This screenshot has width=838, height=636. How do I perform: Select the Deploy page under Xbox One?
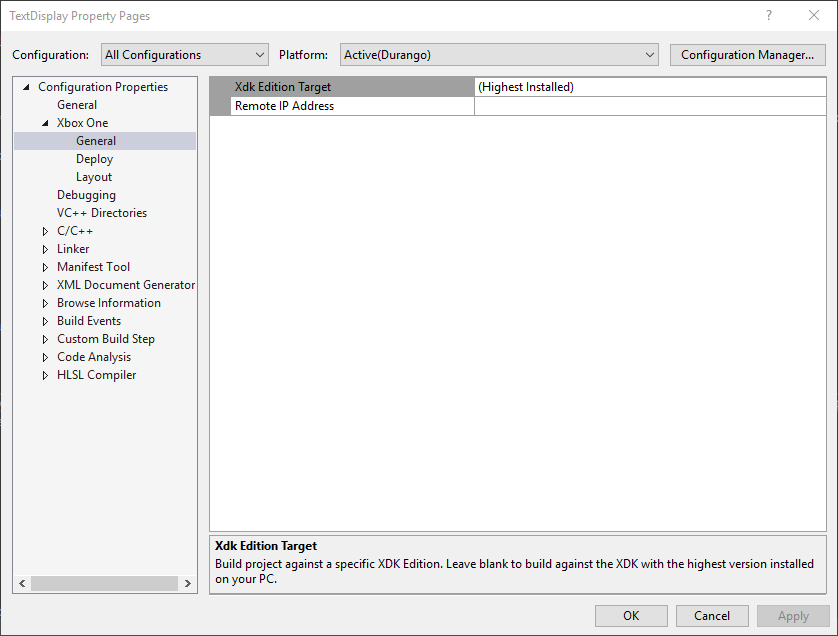(95, 159)
